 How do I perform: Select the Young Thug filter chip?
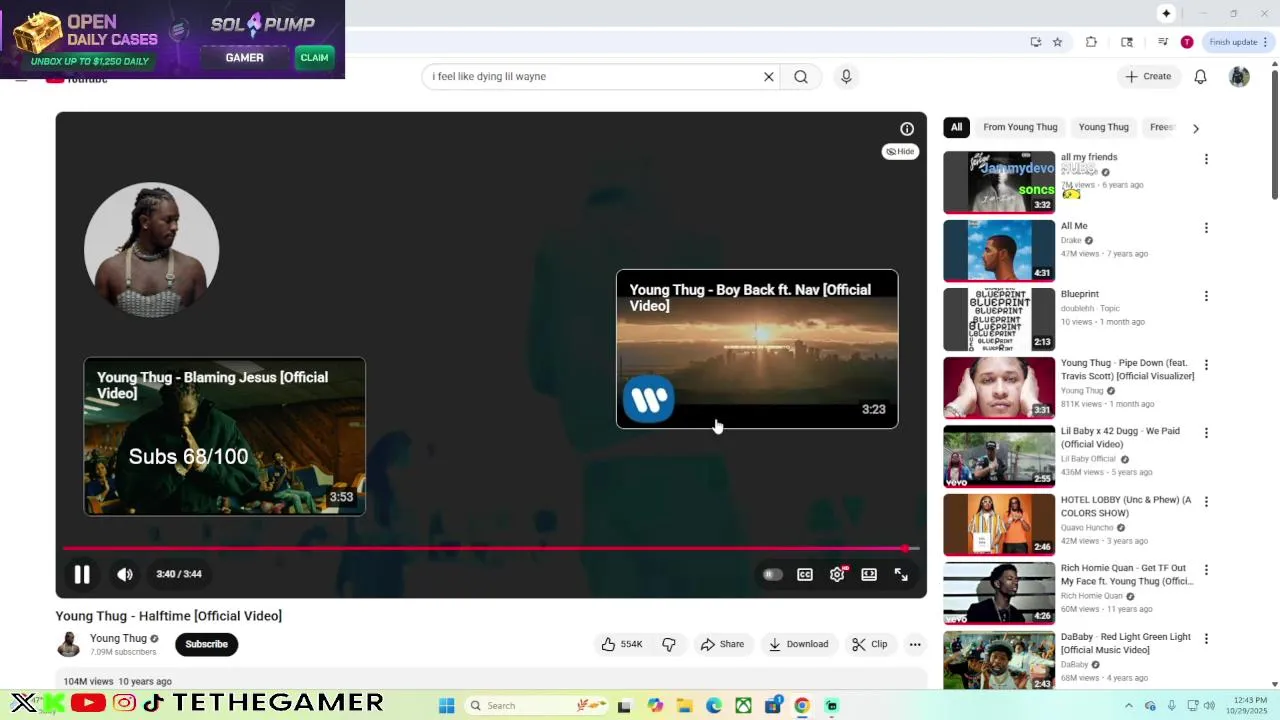tap(1103, 127)
